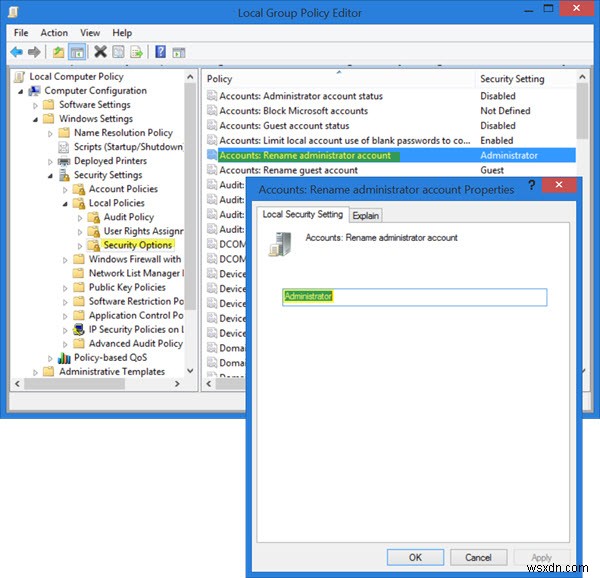Click the Back arrow toolbar icon

pos(16,52)
